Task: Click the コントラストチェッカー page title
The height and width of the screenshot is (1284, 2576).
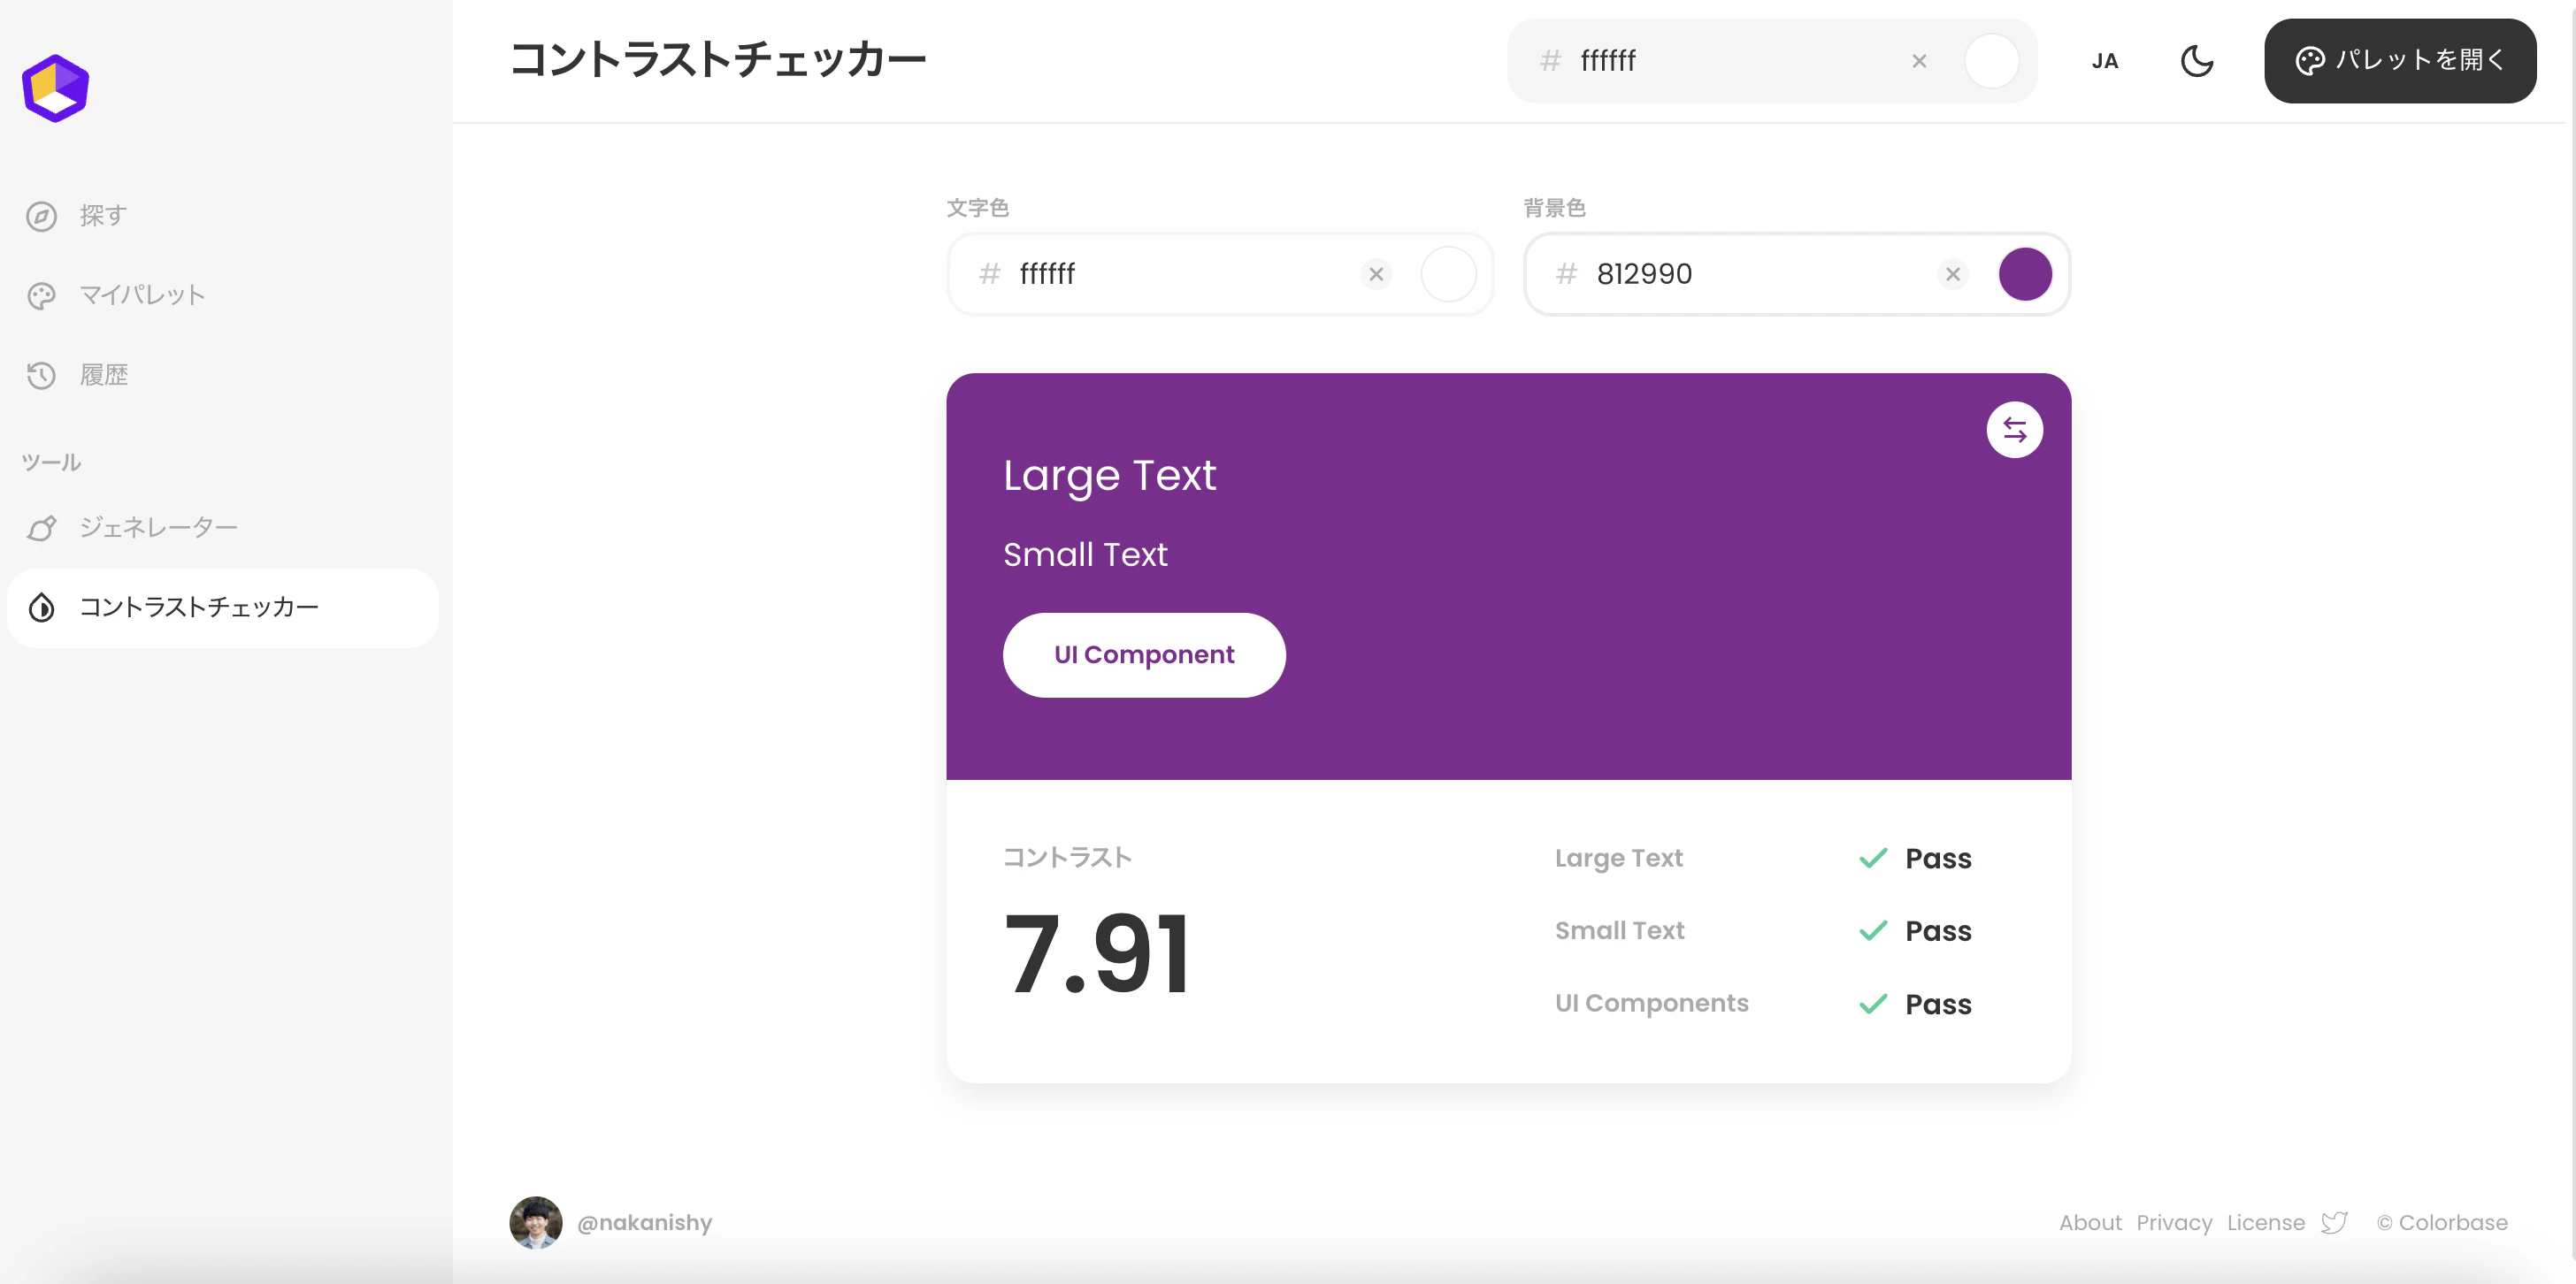Action: 718,60
